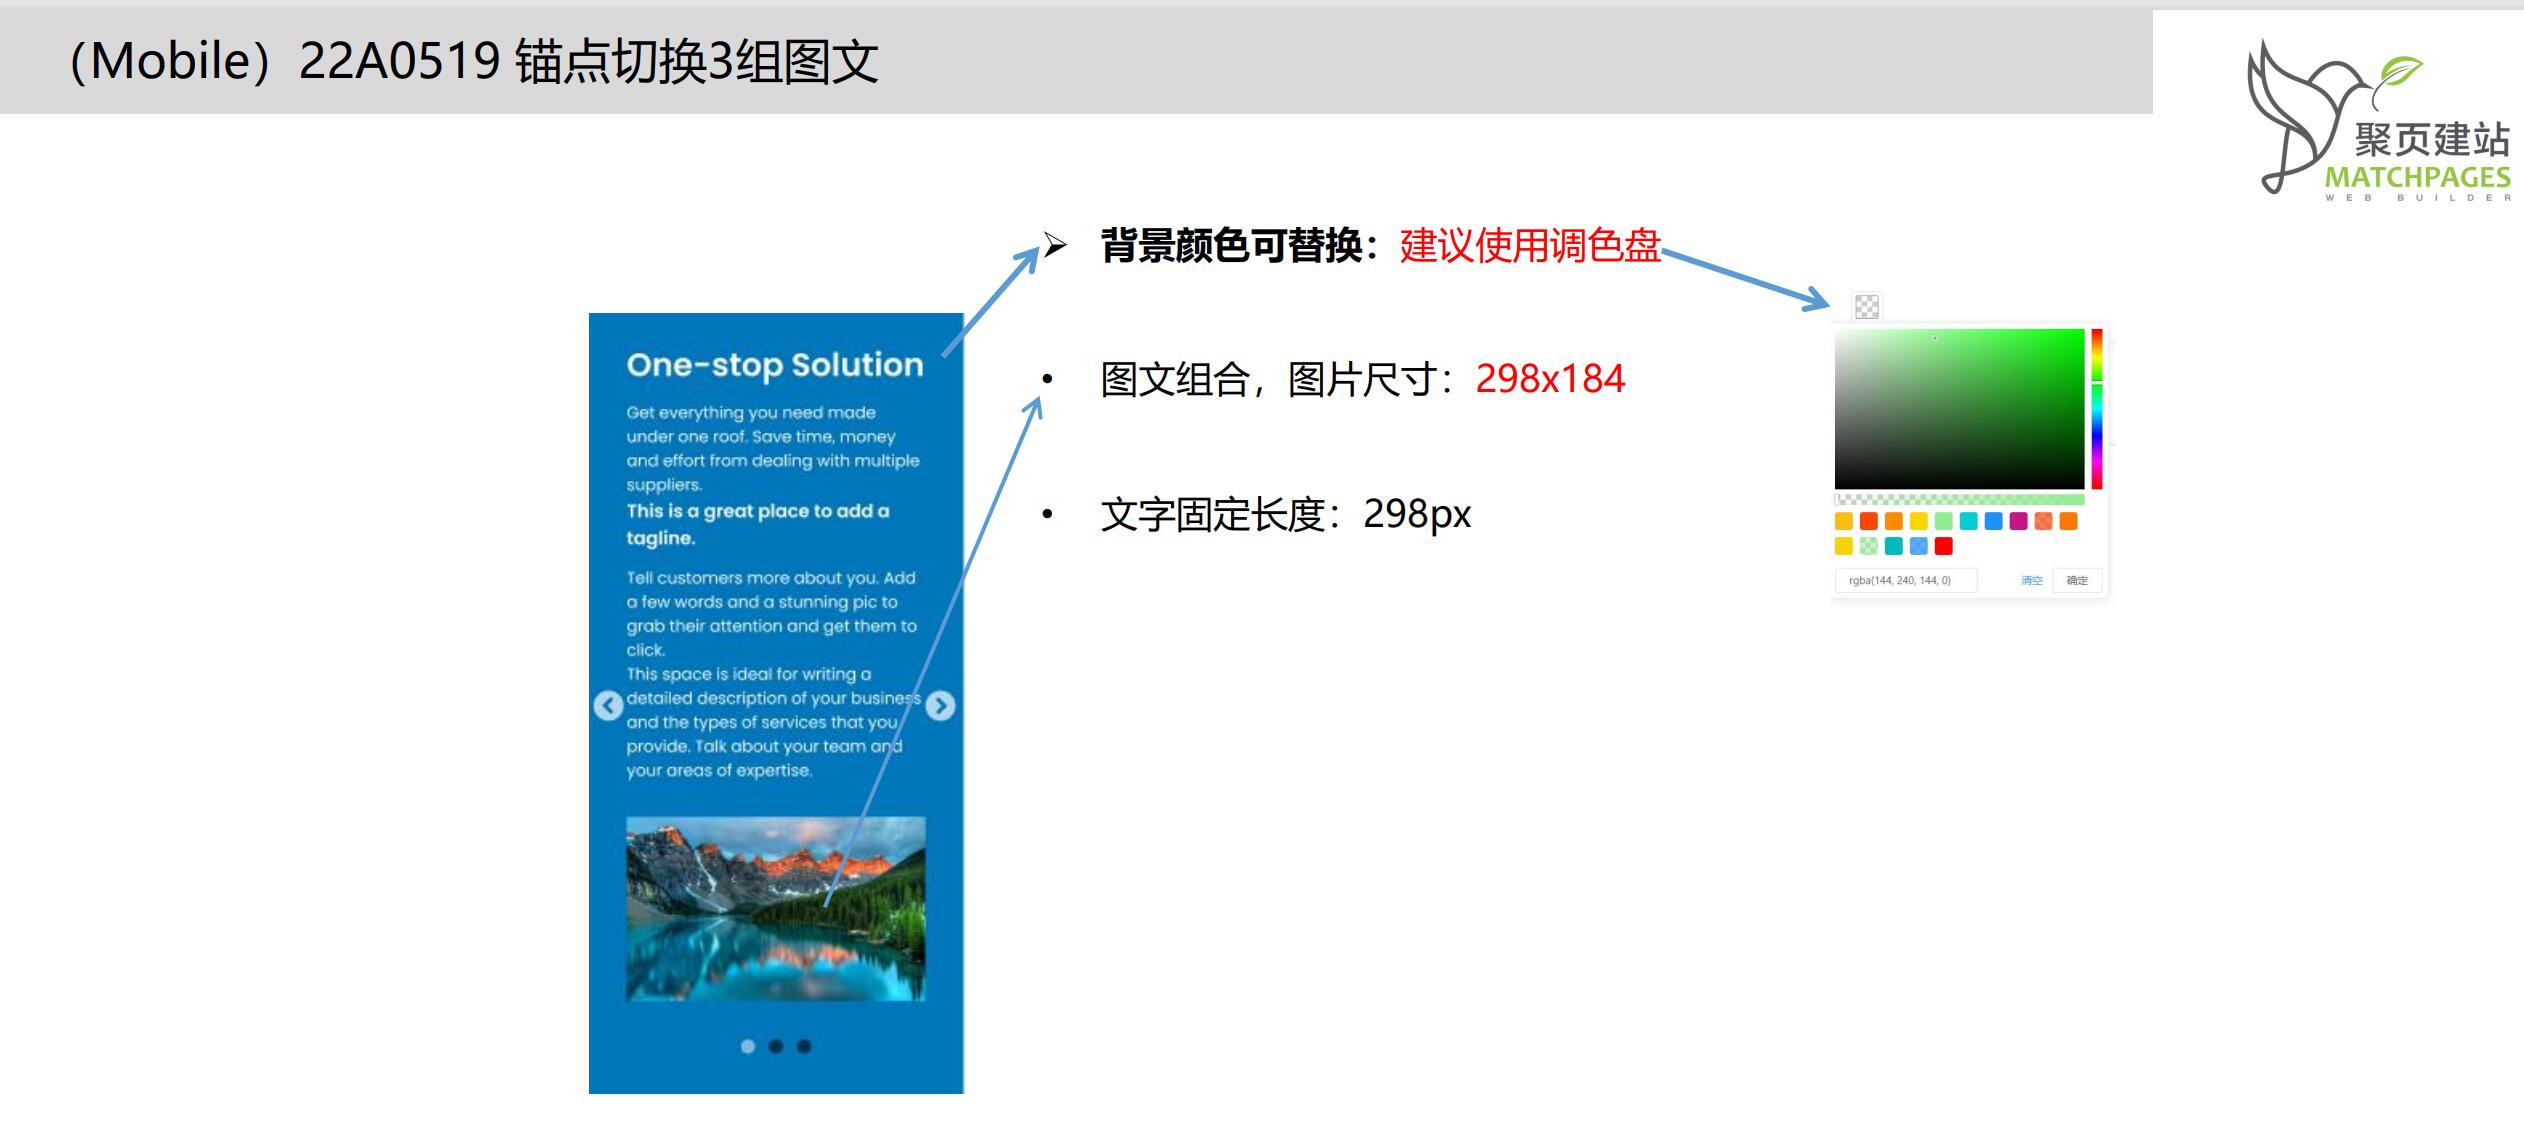
Task: Click the 'Tell customers more about you' paragraph
Action: [x=771, y=613]
